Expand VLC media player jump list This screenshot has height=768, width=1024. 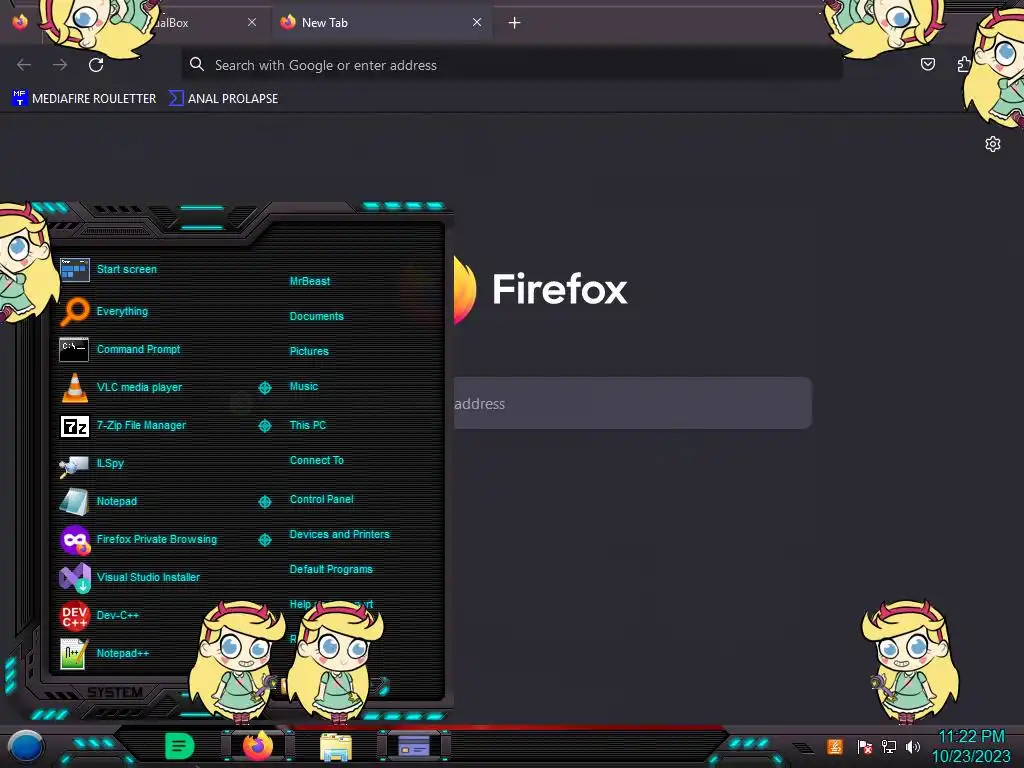pos(264,388)
